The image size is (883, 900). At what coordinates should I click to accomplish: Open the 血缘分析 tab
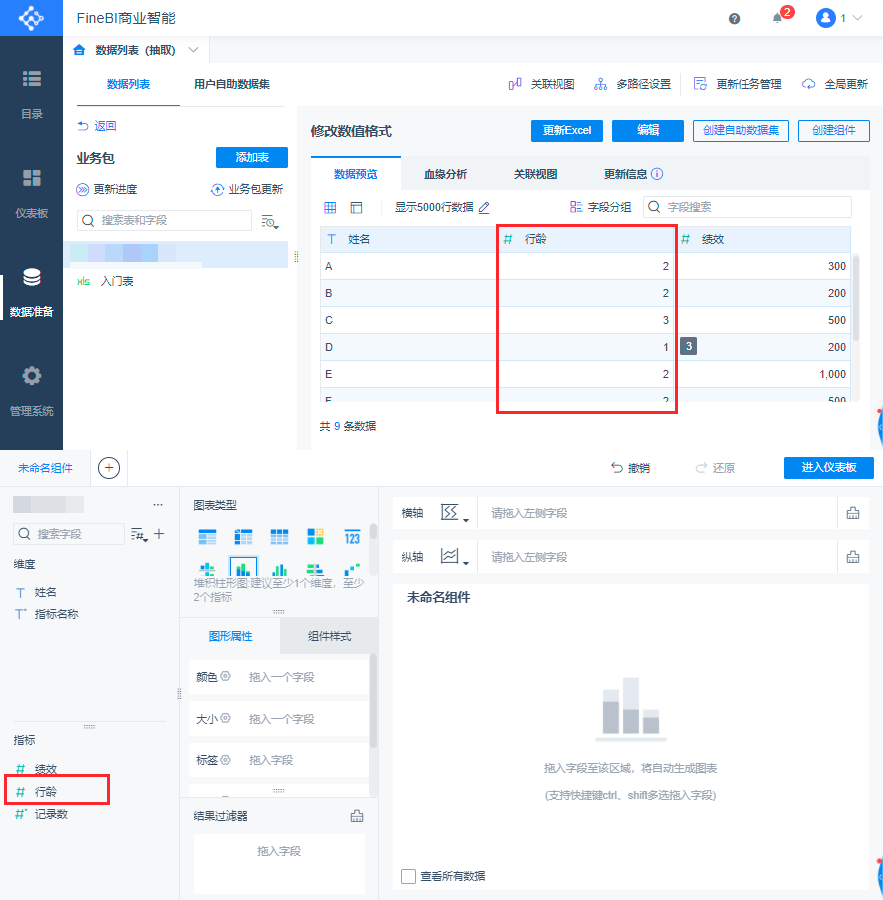click(446, 174)
